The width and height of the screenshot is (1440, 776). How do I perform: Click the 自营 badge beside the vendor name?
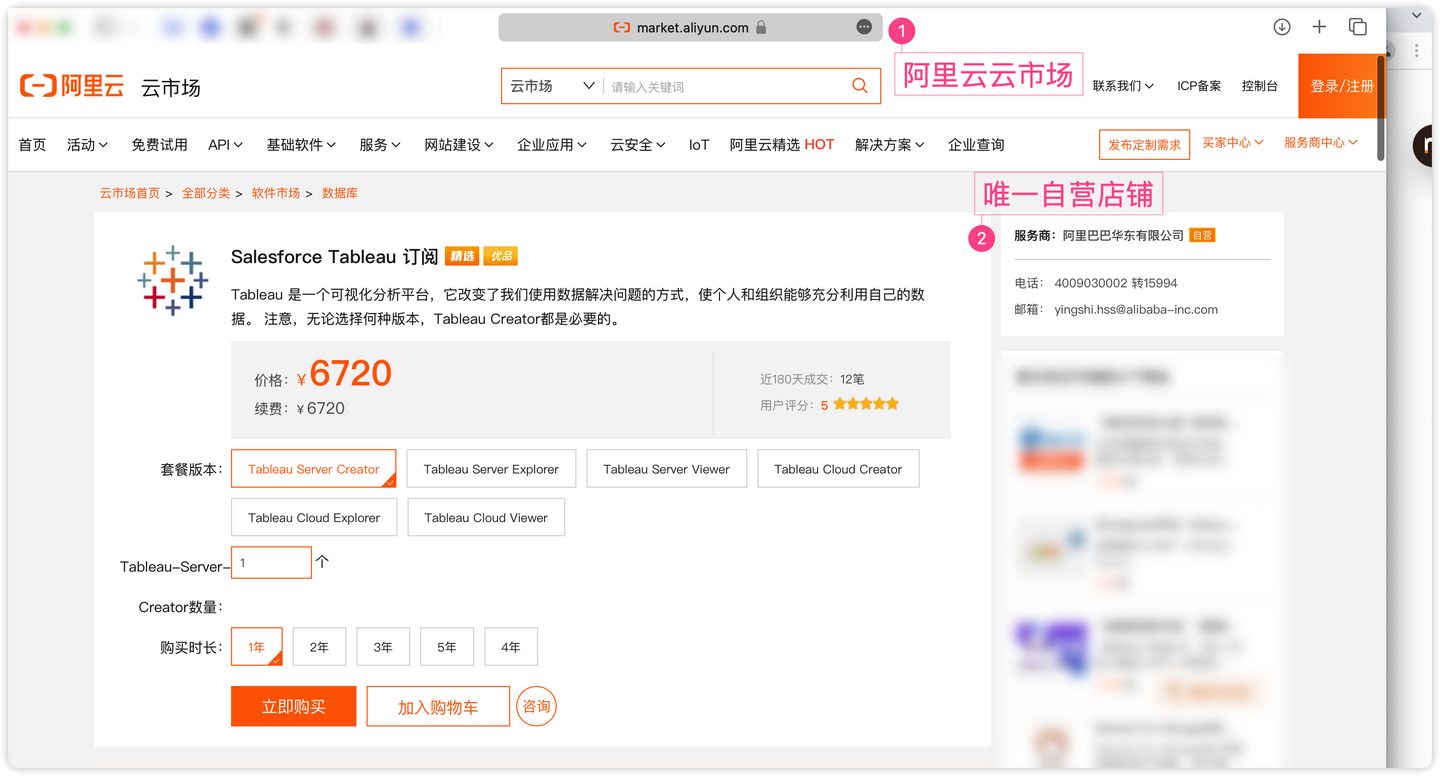tap(1202, 236)
